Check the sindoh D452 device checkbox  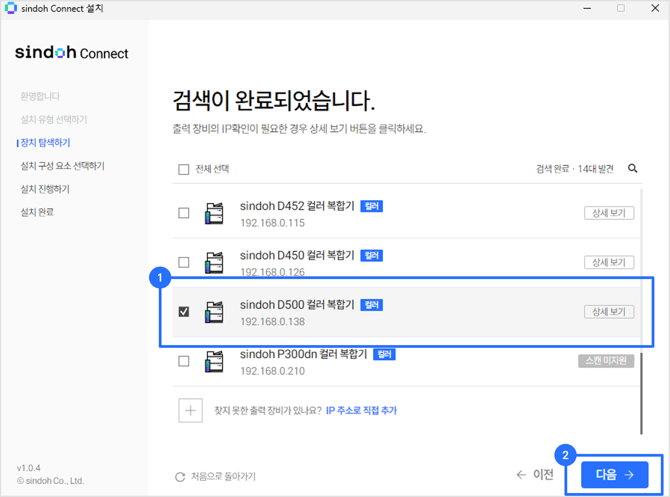184,213
